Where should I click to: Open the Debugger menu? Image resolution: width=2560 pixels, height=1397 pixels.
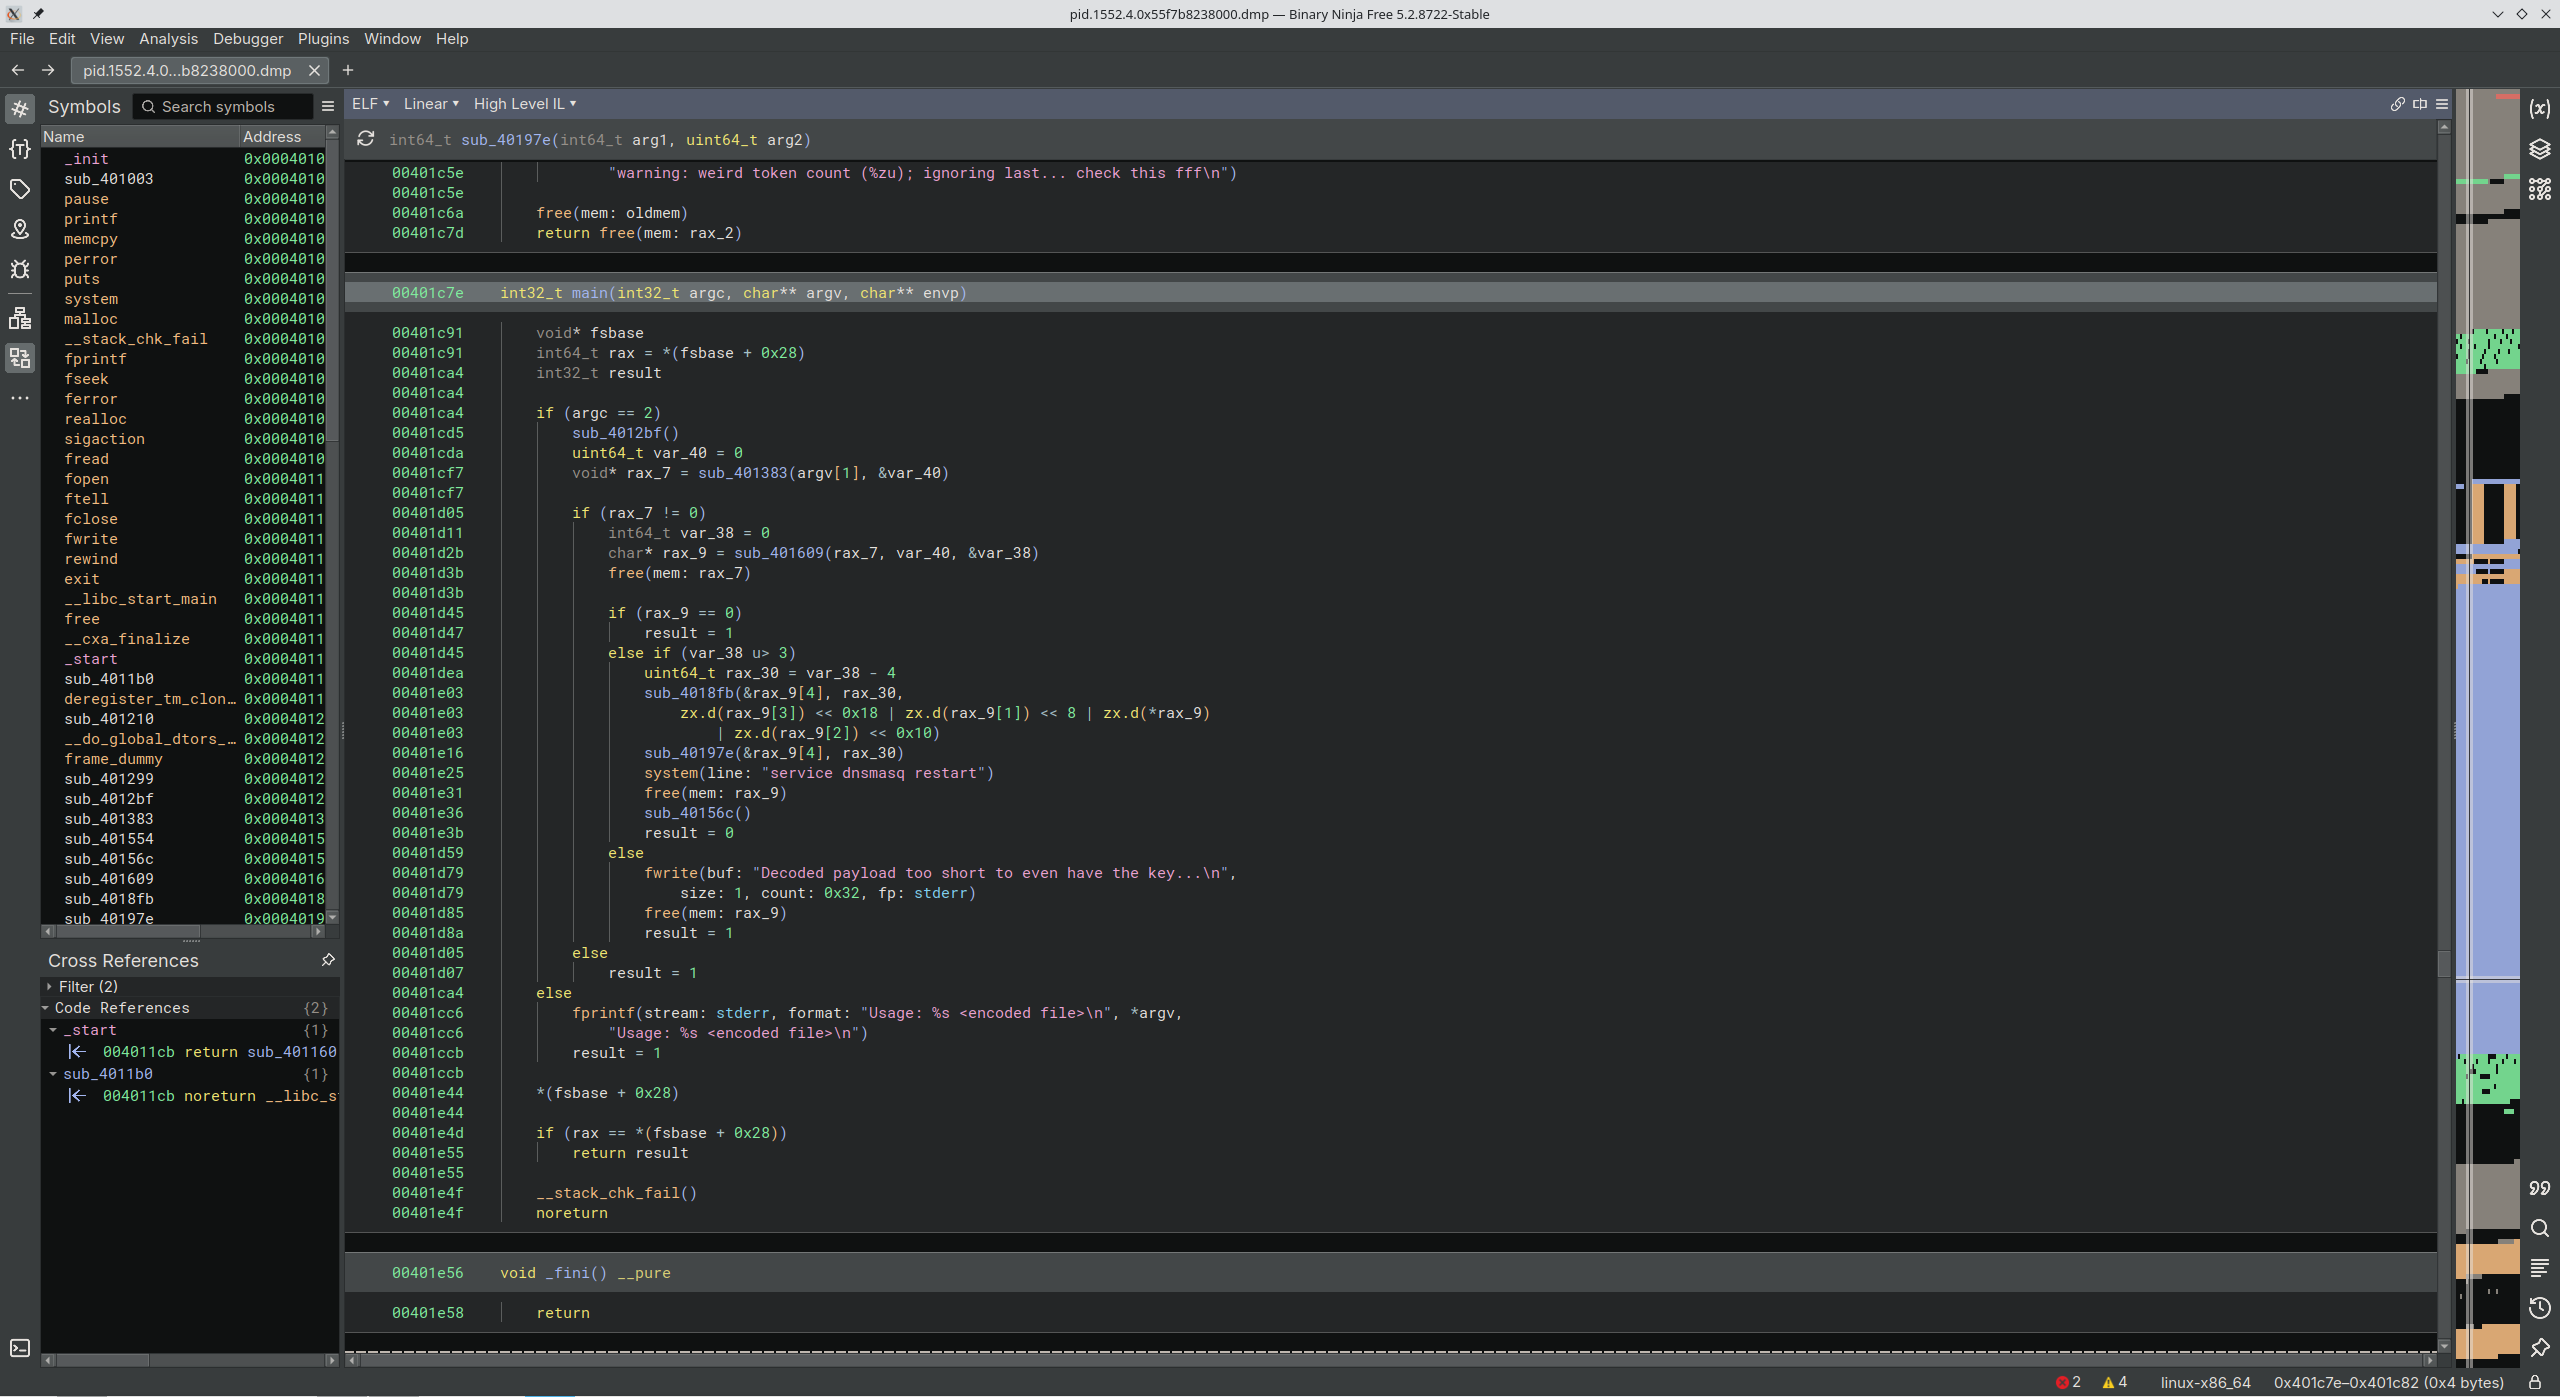tap(248, 39)
